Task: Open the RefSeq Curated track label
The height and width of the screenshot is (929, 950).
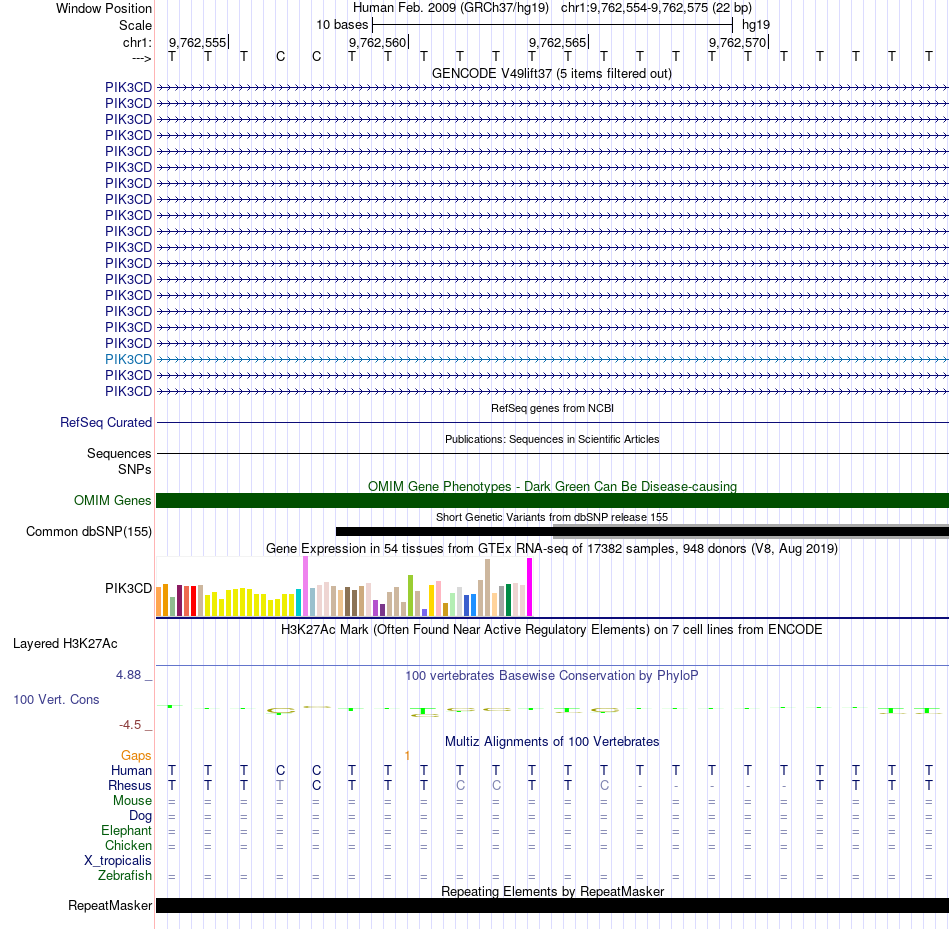Action: pos(105,422)
